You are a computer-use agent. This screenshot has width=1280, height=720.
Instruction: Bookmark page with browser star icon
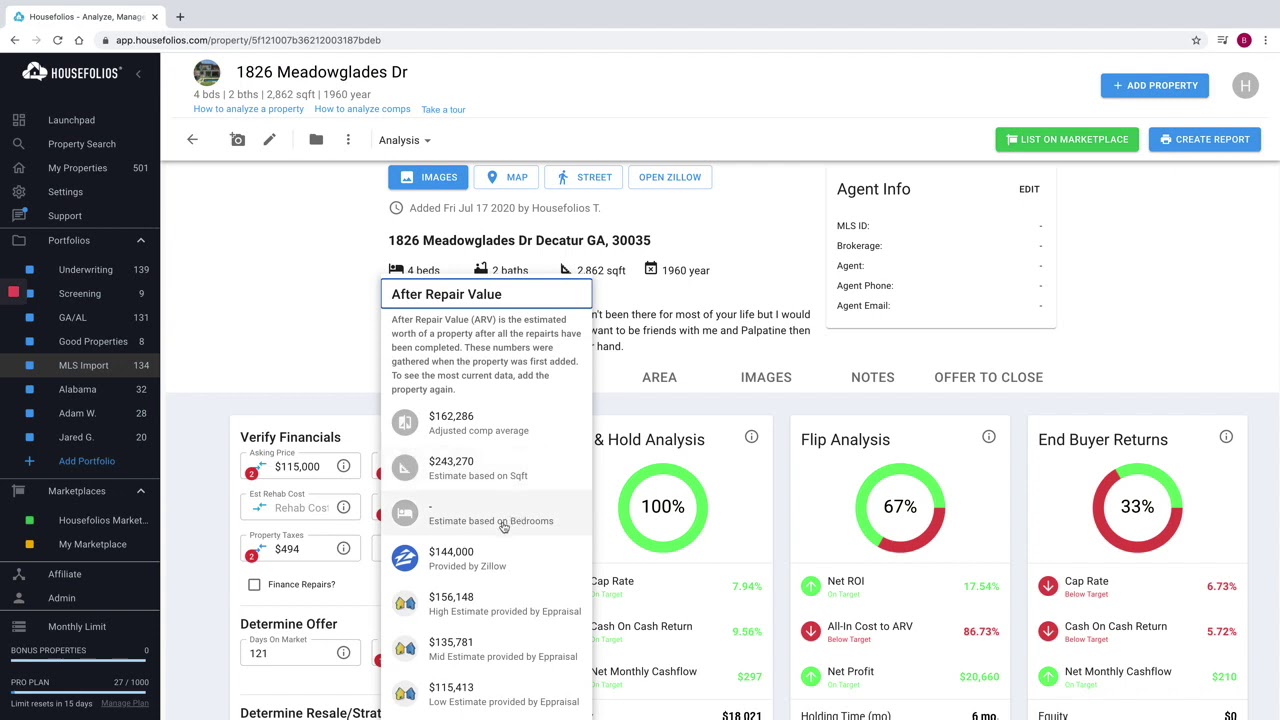coord(1196,40)
